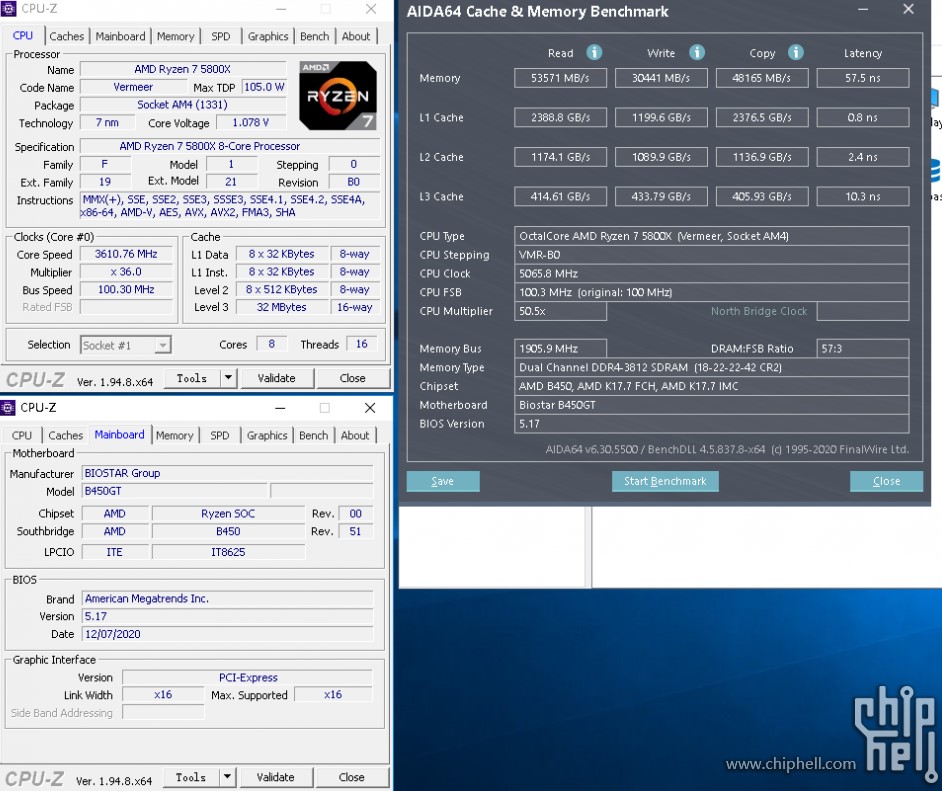Click Close button in top CPU-Z window

pos(352,378)
